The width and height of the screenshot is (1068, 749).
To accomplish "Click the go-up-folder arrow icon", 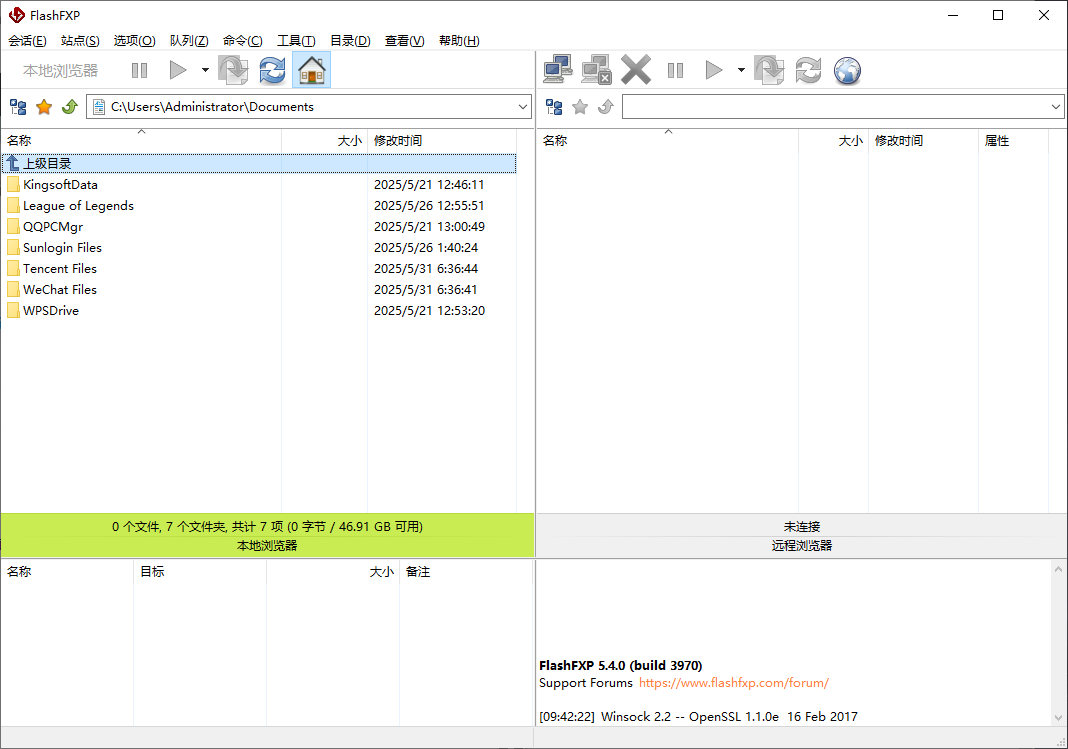I will coord(69,106).
